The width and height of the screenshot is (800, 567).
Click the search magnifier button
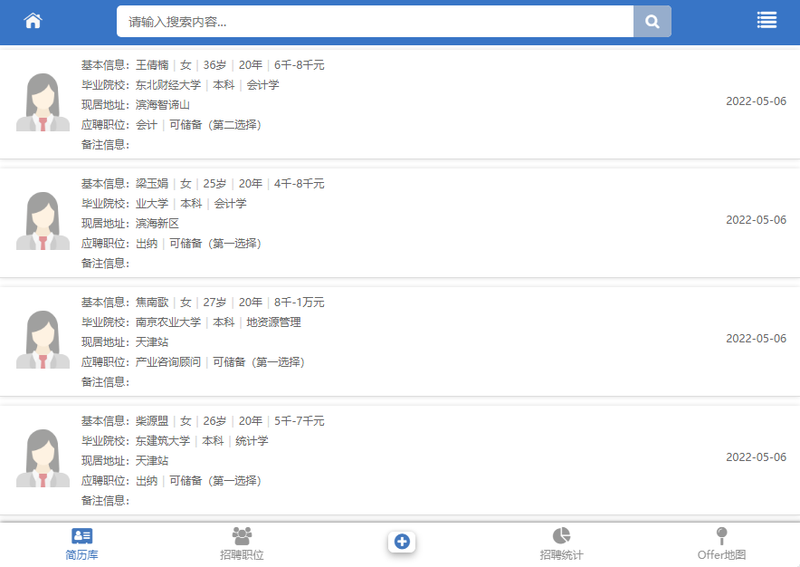(652, 21)
